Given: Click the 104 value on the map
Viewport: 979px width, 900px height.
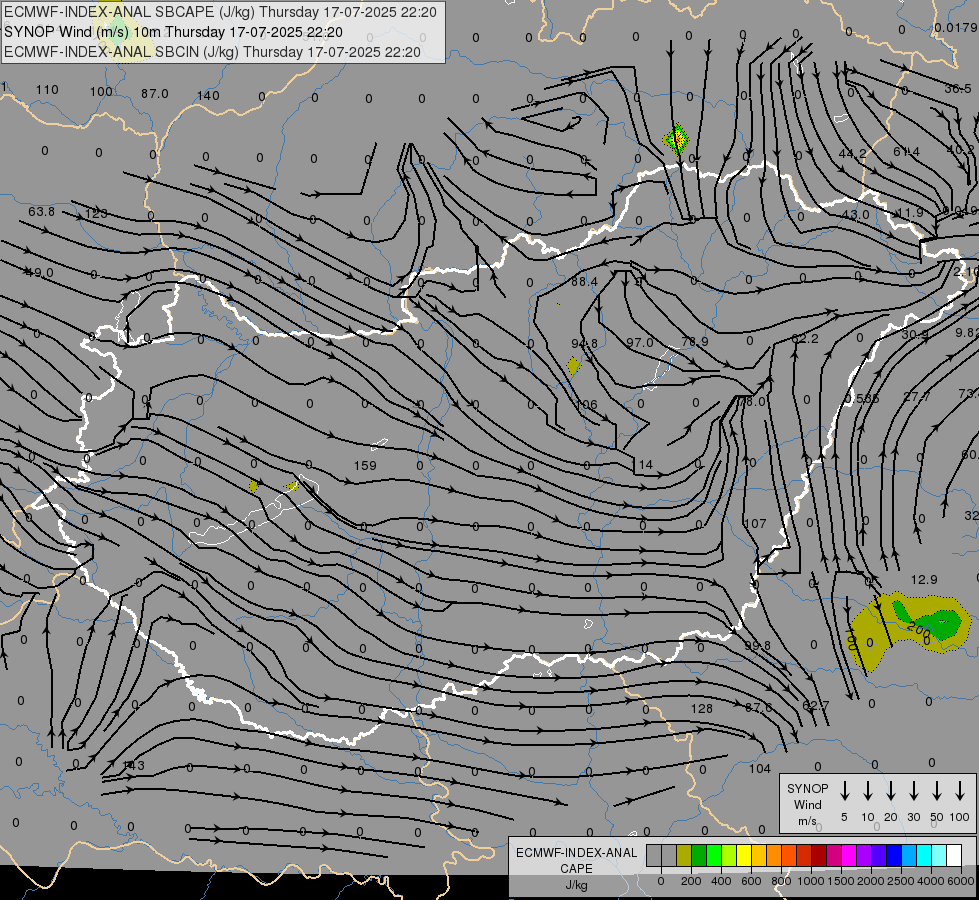Looking at the screenshot, I should click(760, 768).
